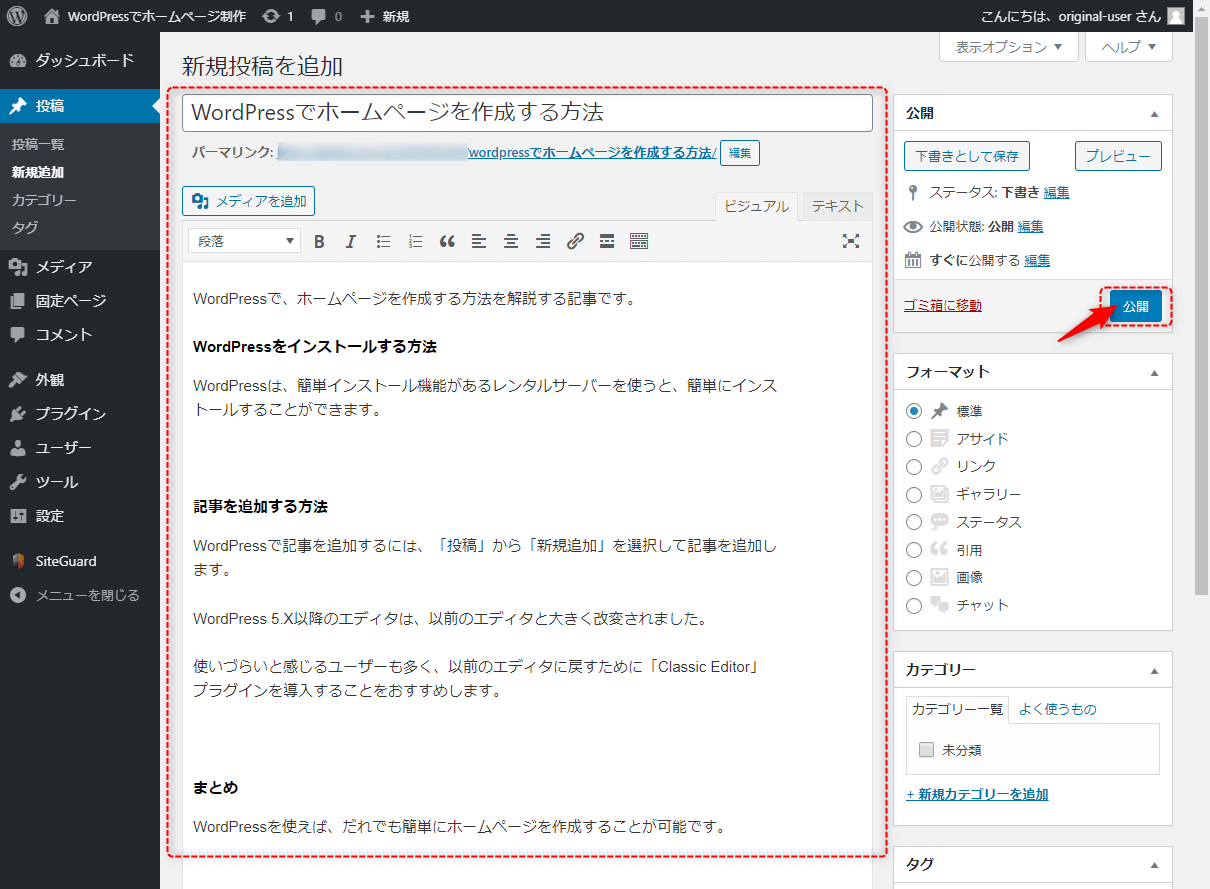
Task: Open site home WordPressでホームページ制作
Action: [145, 16]
